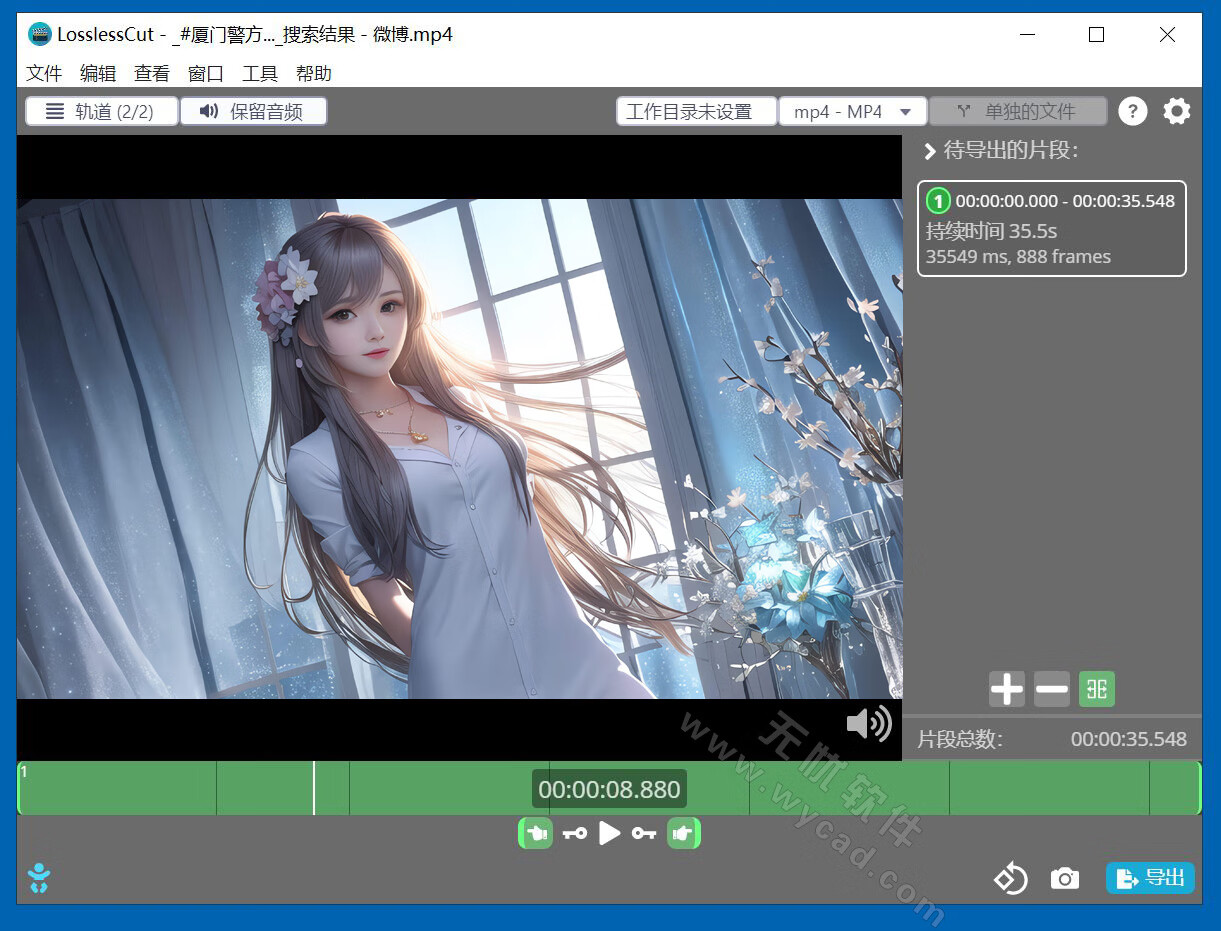
Task: Jump to previous keyframe
Action: [574, 833]
